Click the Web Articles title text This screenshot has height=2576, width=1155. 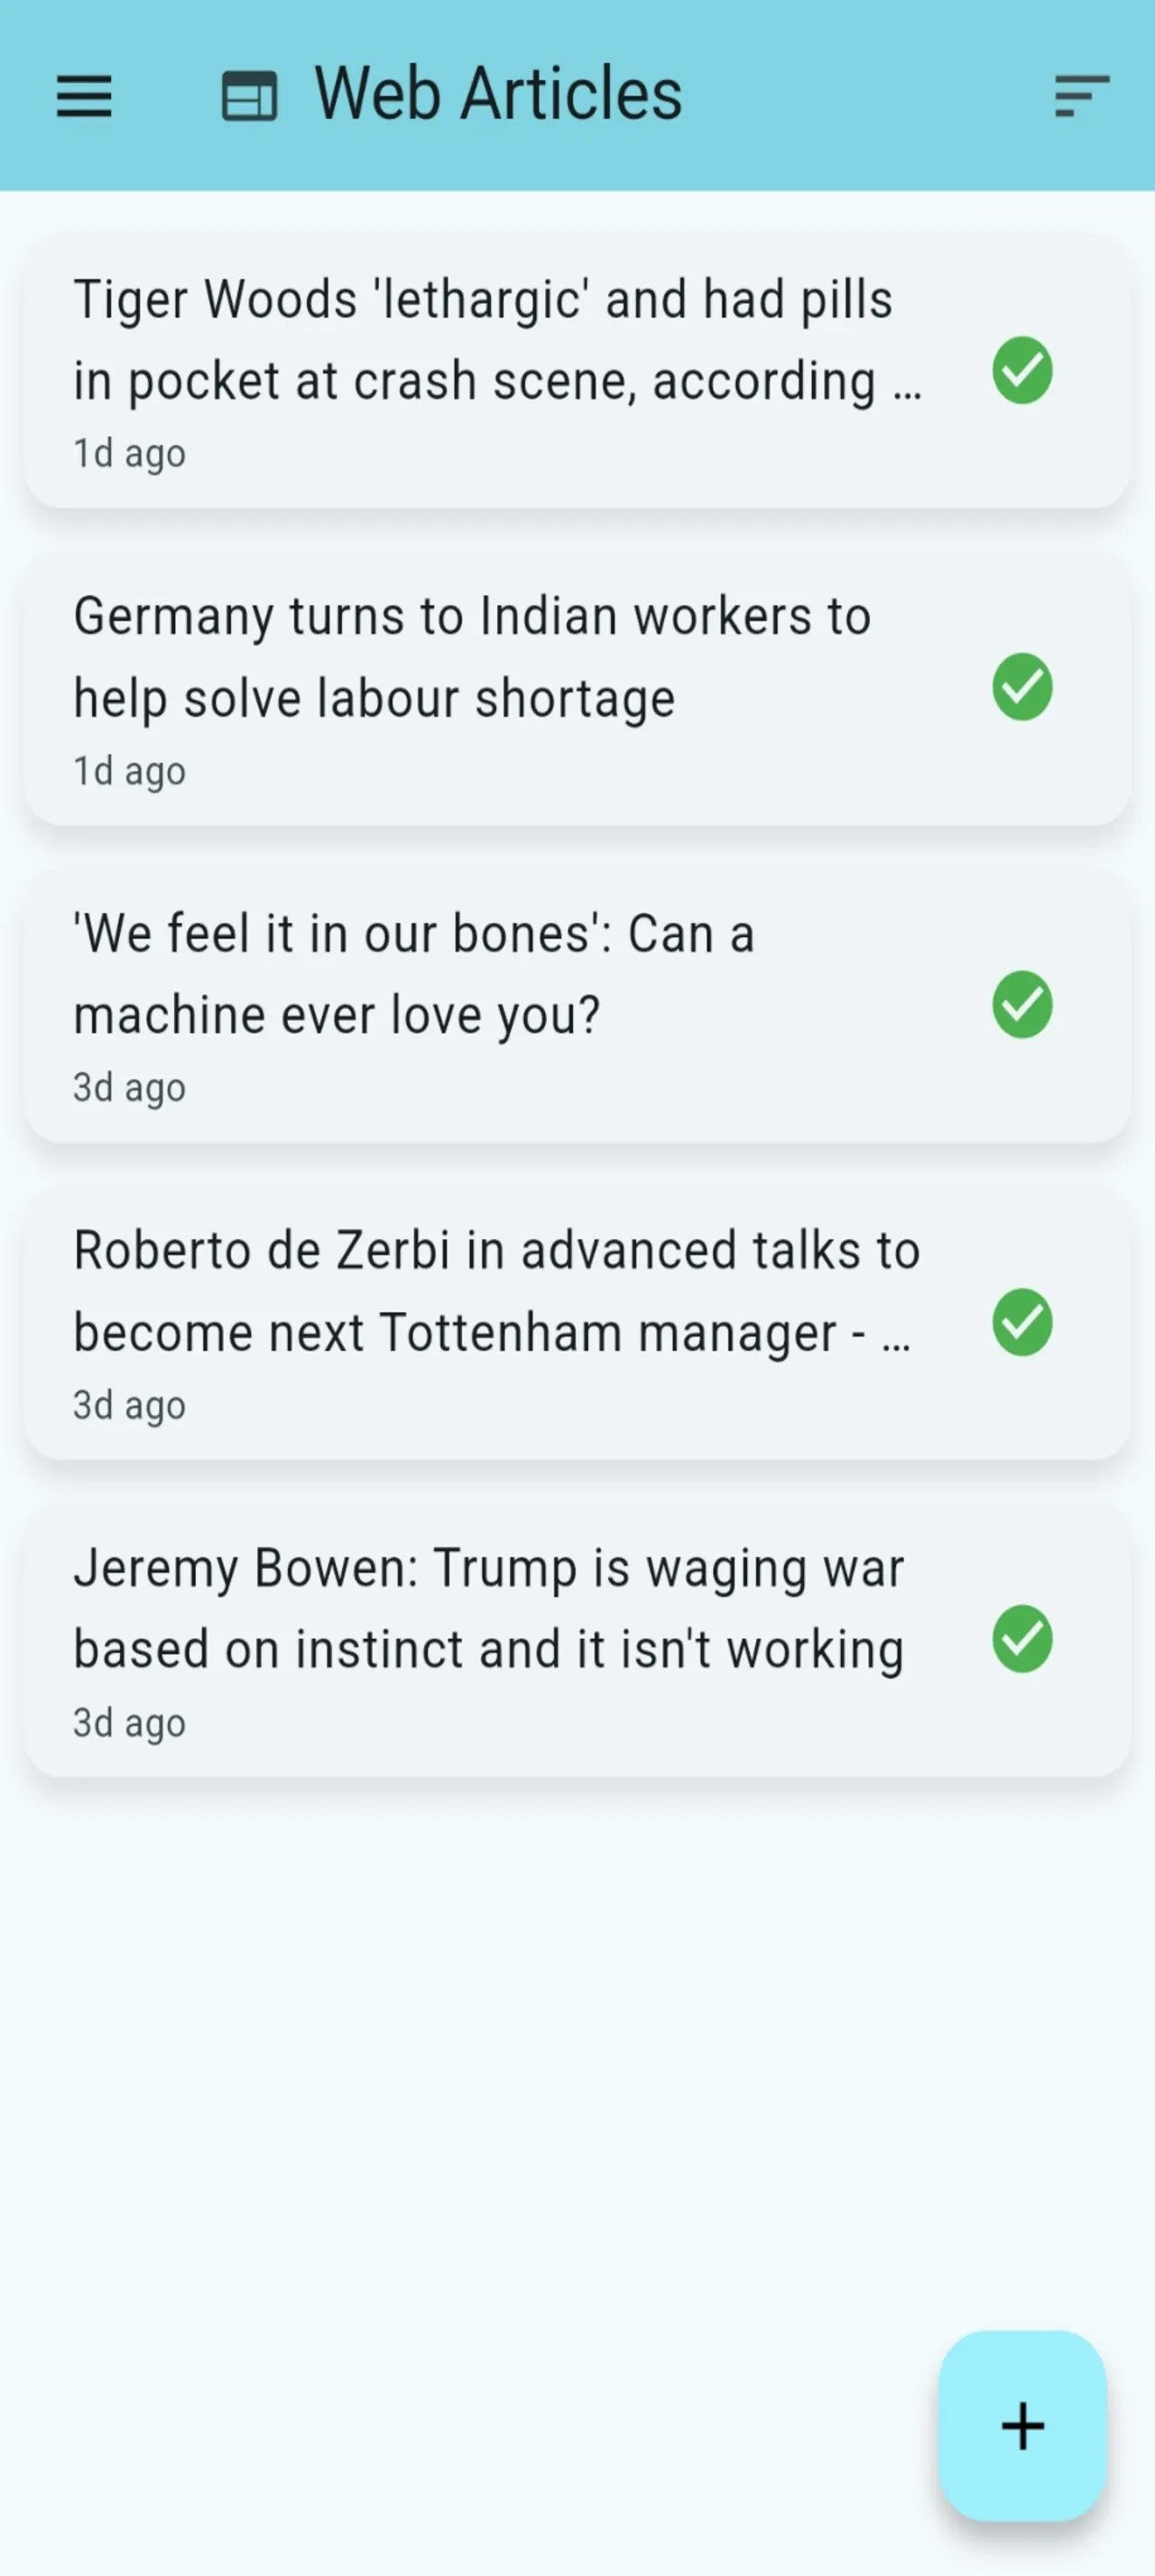tap(497, 92)
